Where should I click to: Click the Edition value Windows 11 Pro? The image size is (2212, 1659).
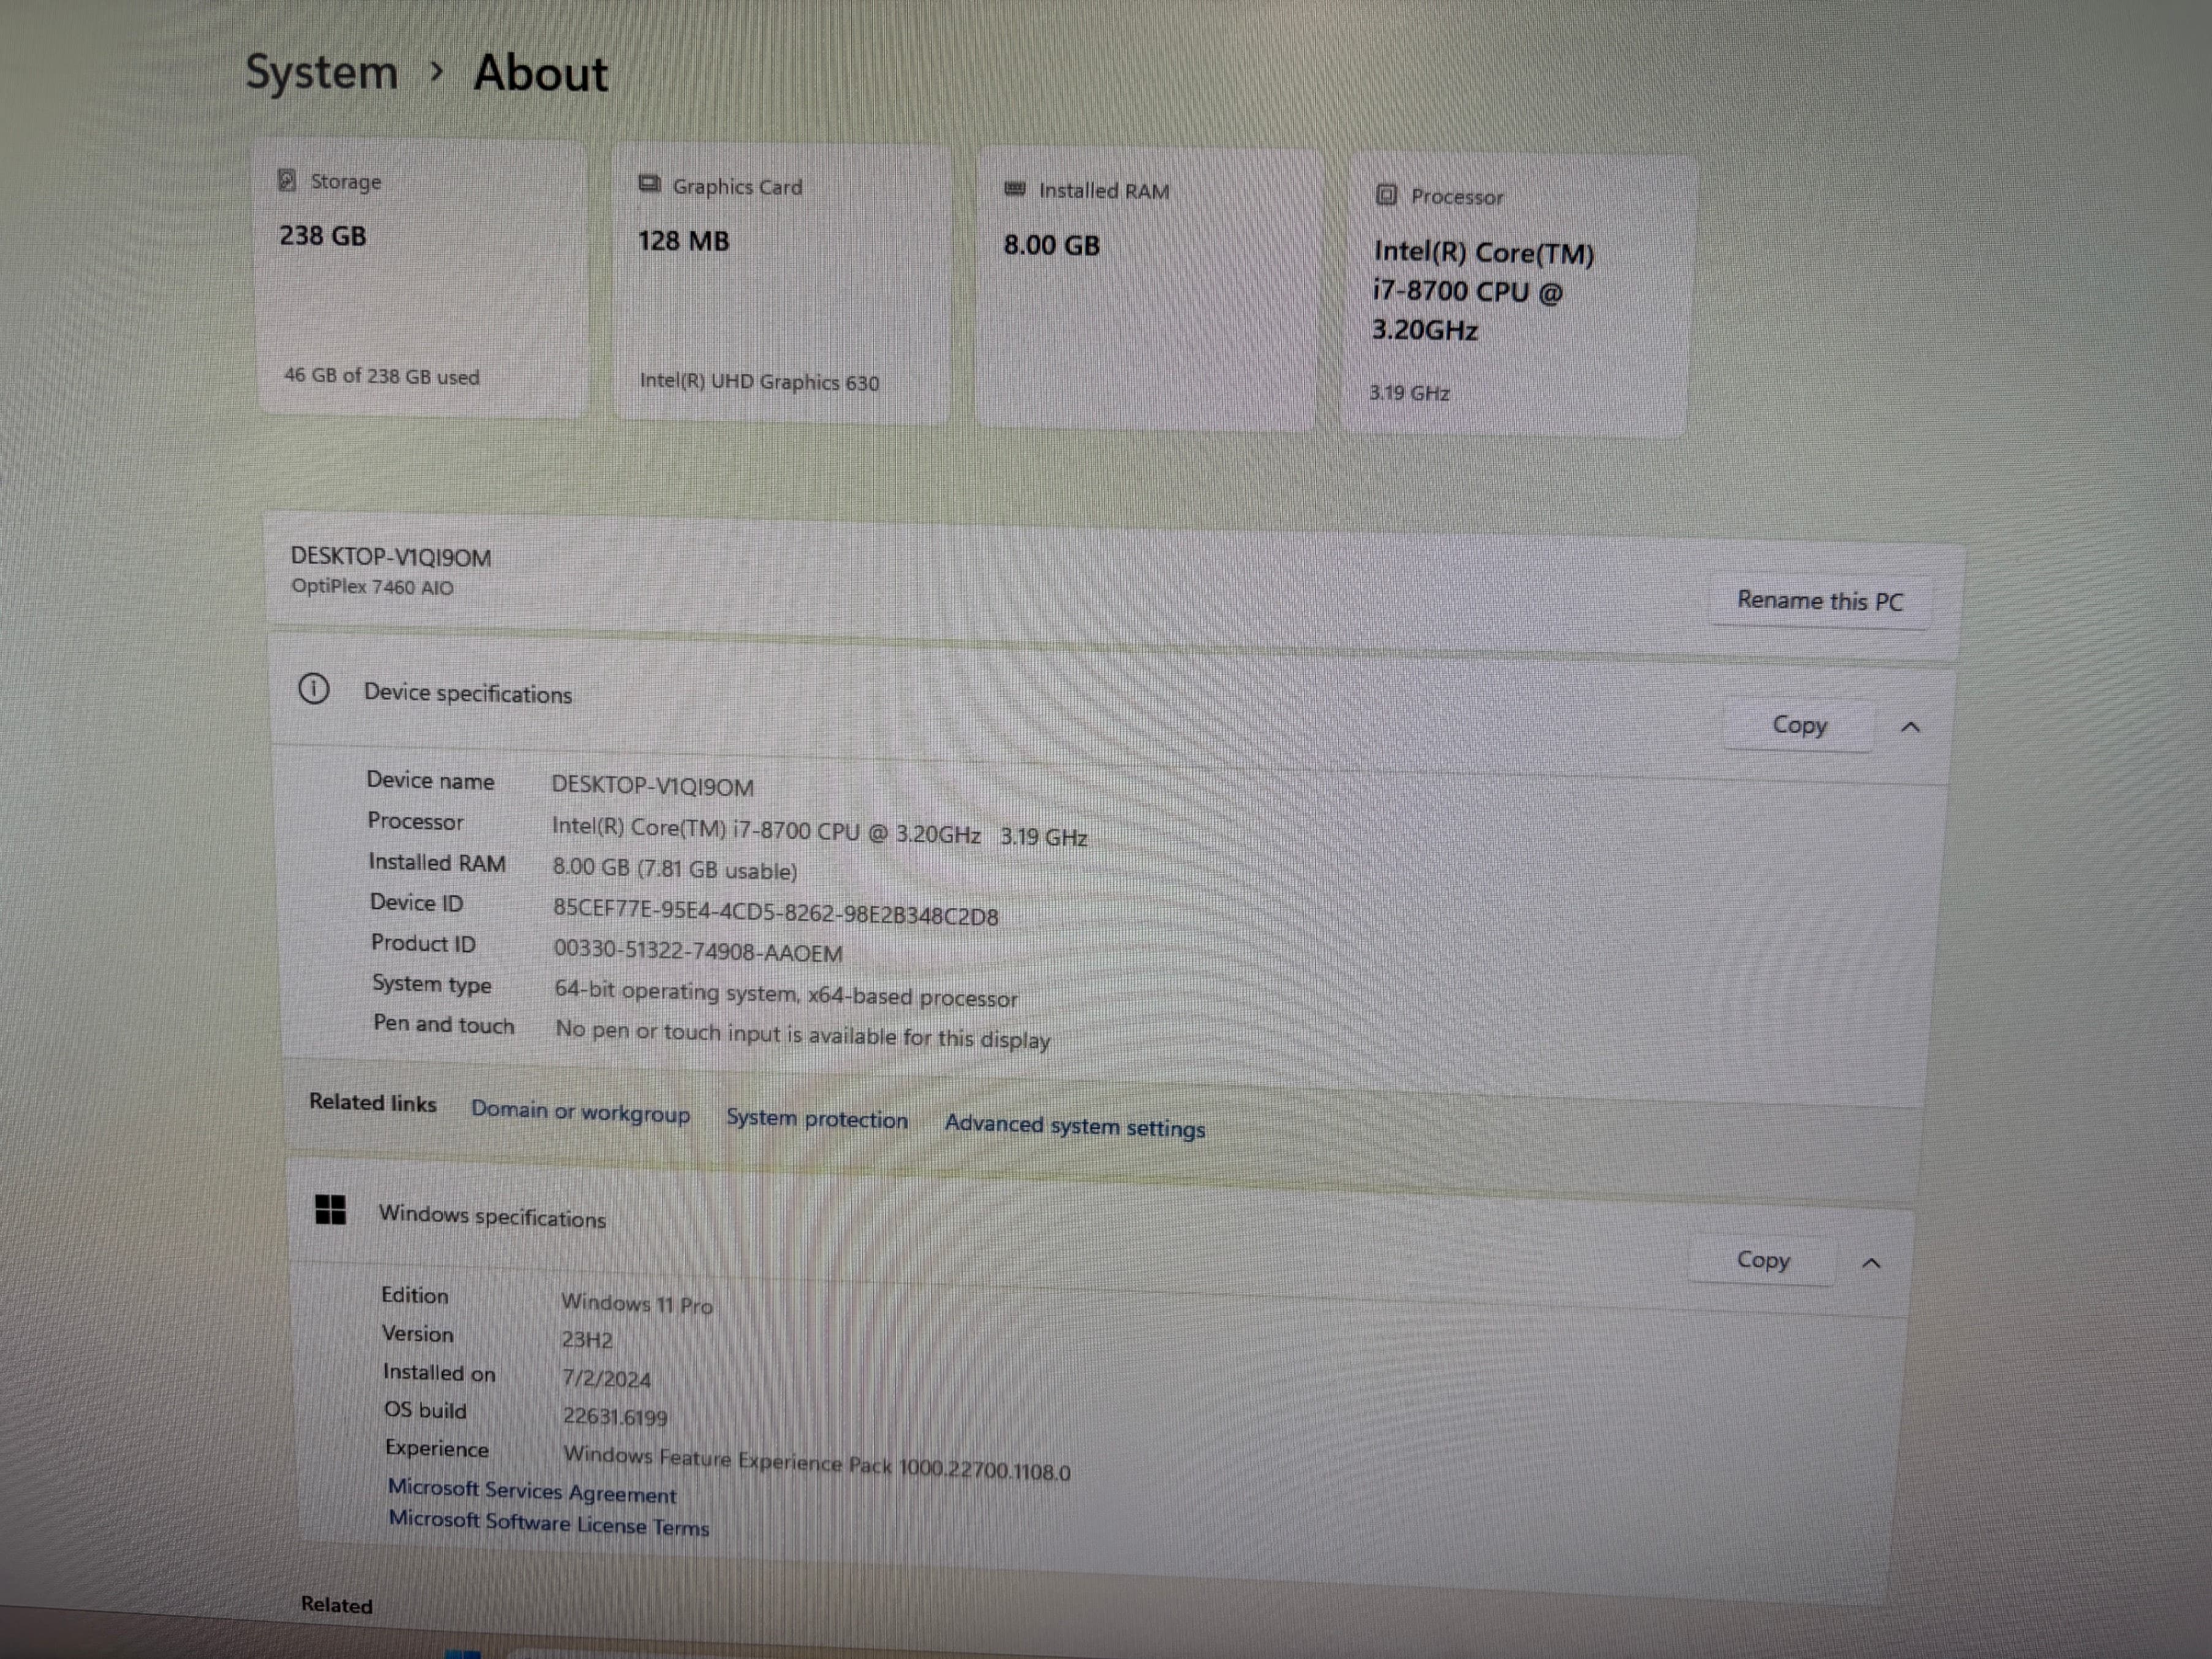[x=637, y=1304]
